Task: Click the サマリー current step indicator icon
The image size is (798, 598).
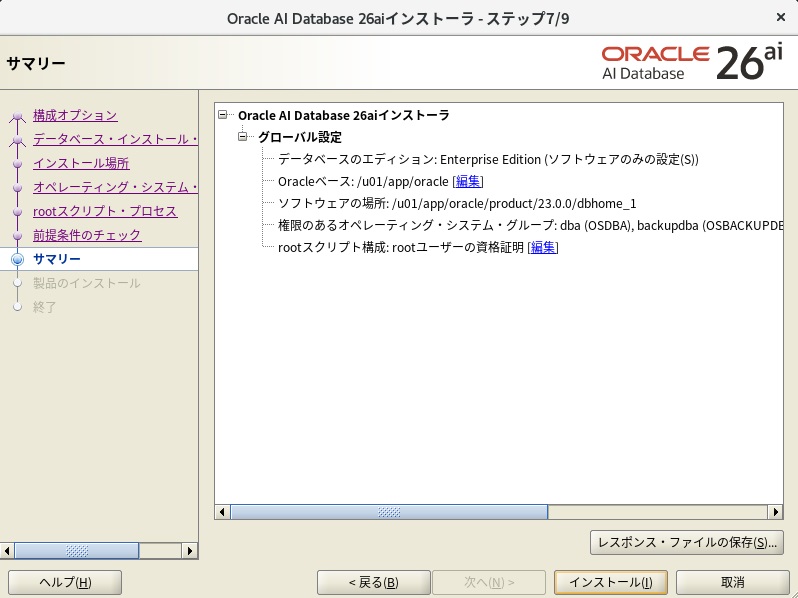Action: click(17, 259)
